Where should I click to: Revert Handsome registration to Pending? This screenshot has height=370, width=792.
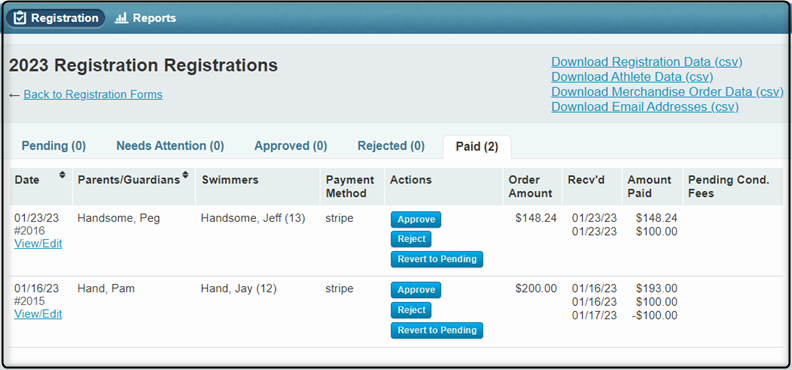(437, 259)
